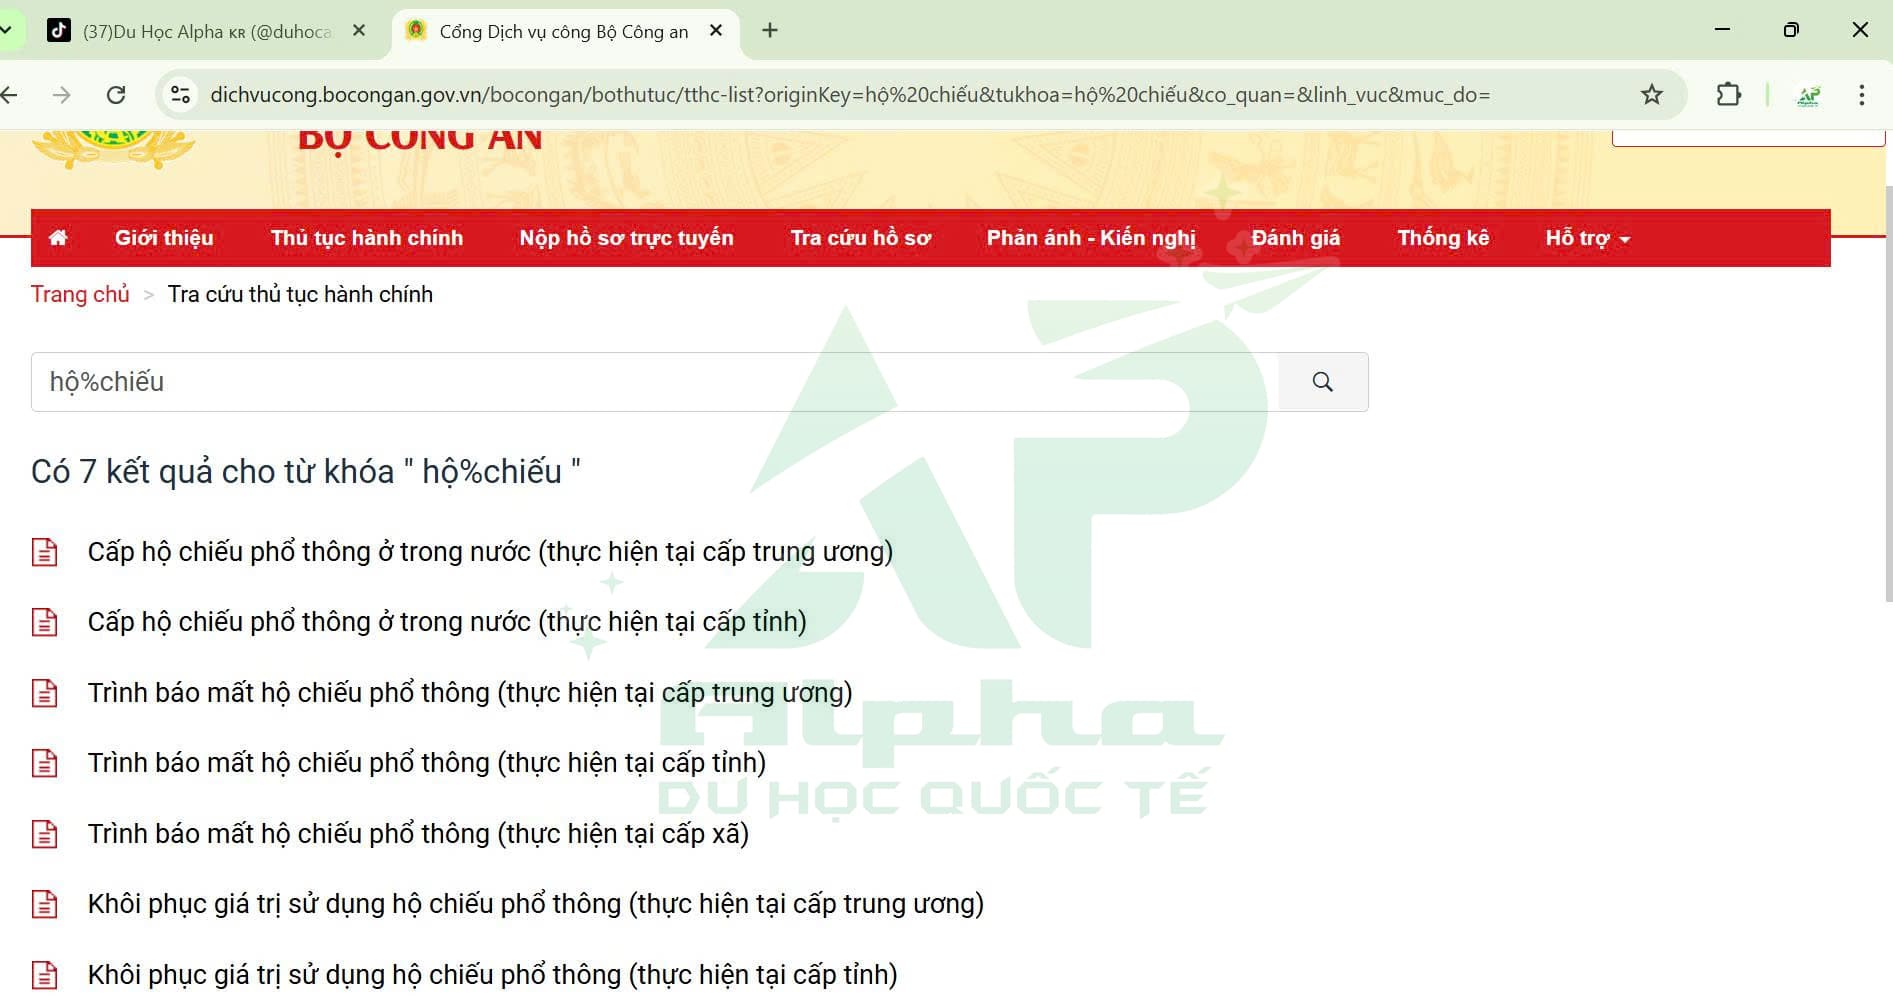Open the Thống kê menu item
1893x996 pixels.
pyautogui.click(x=1443, y=238)
